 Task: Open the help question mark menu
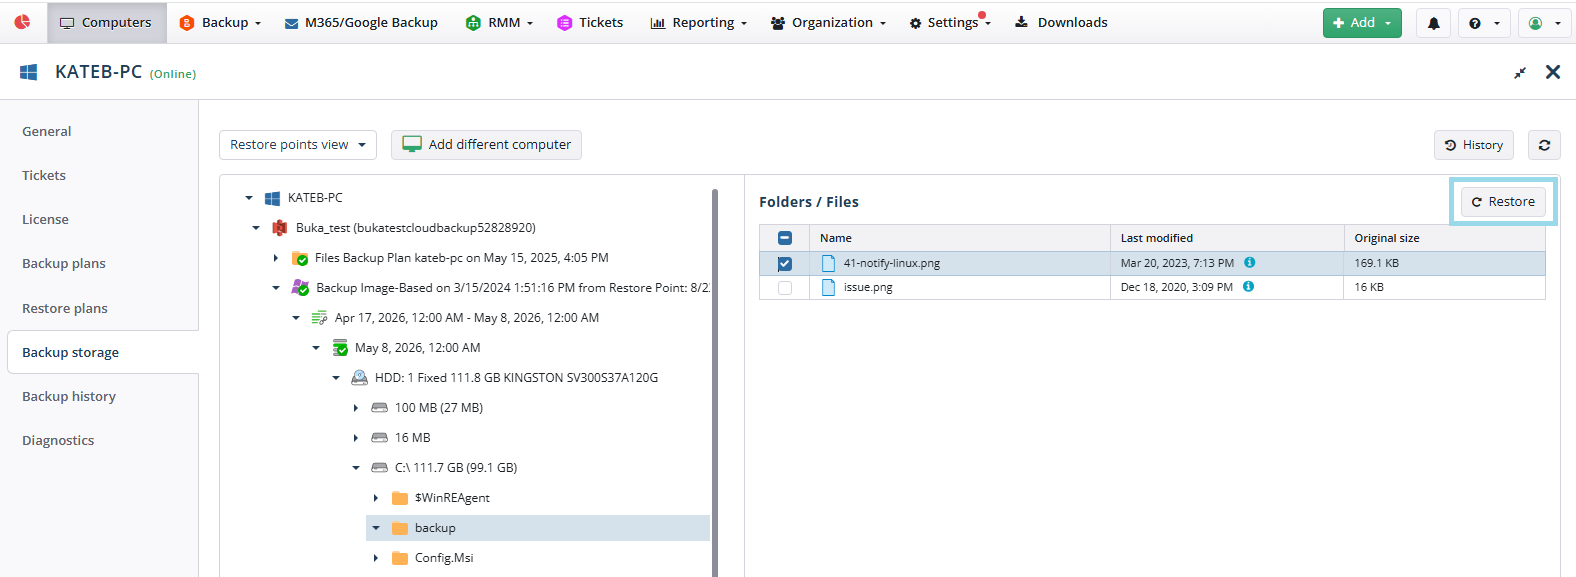(x=1484, y=23)
